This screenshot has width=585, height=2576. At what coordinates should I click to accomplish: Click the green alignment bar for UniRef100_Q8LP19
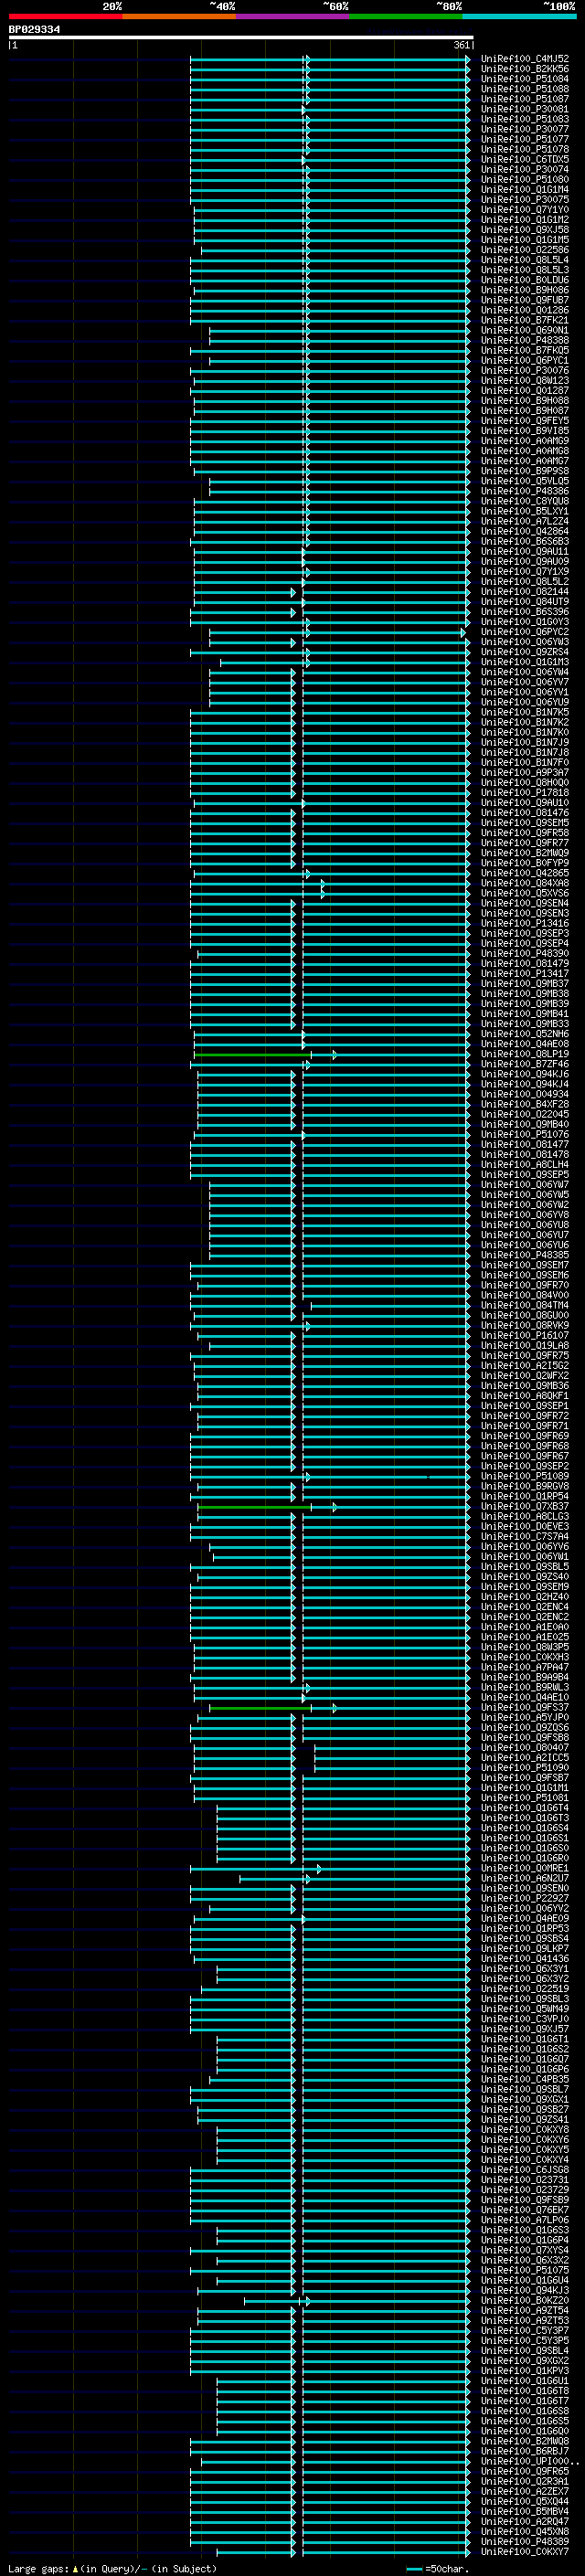253,1055
